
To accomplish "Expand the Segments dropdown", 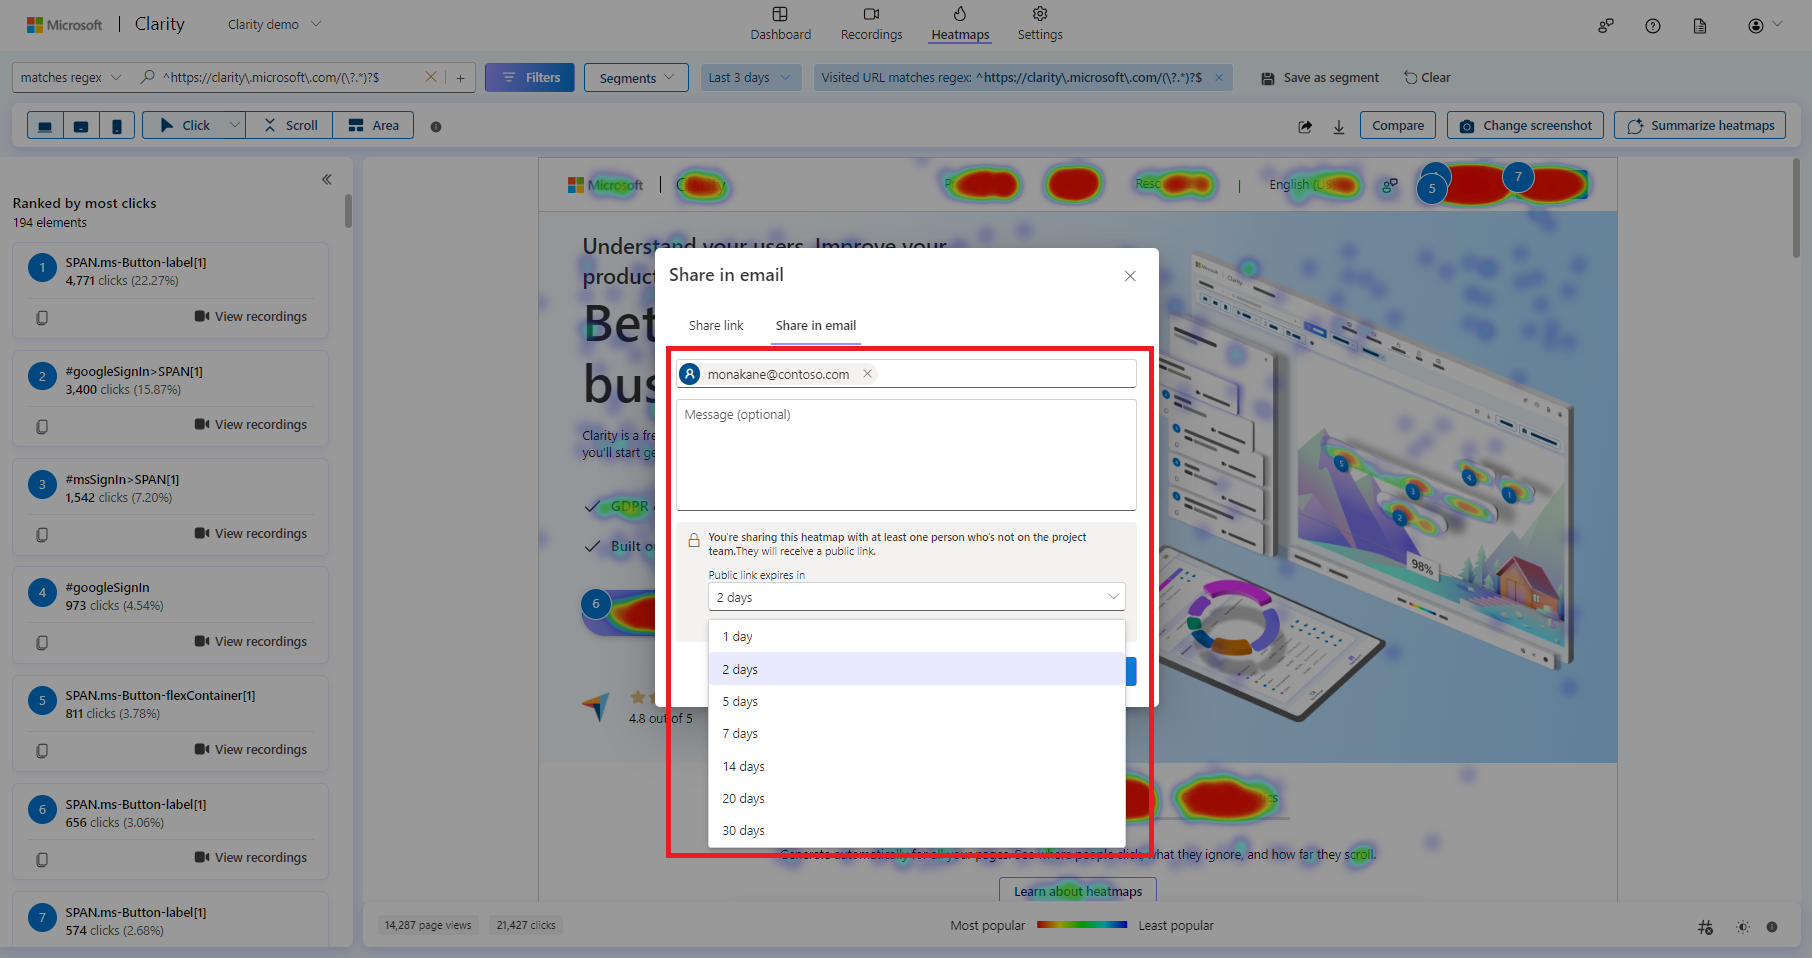I will (637, 78).
